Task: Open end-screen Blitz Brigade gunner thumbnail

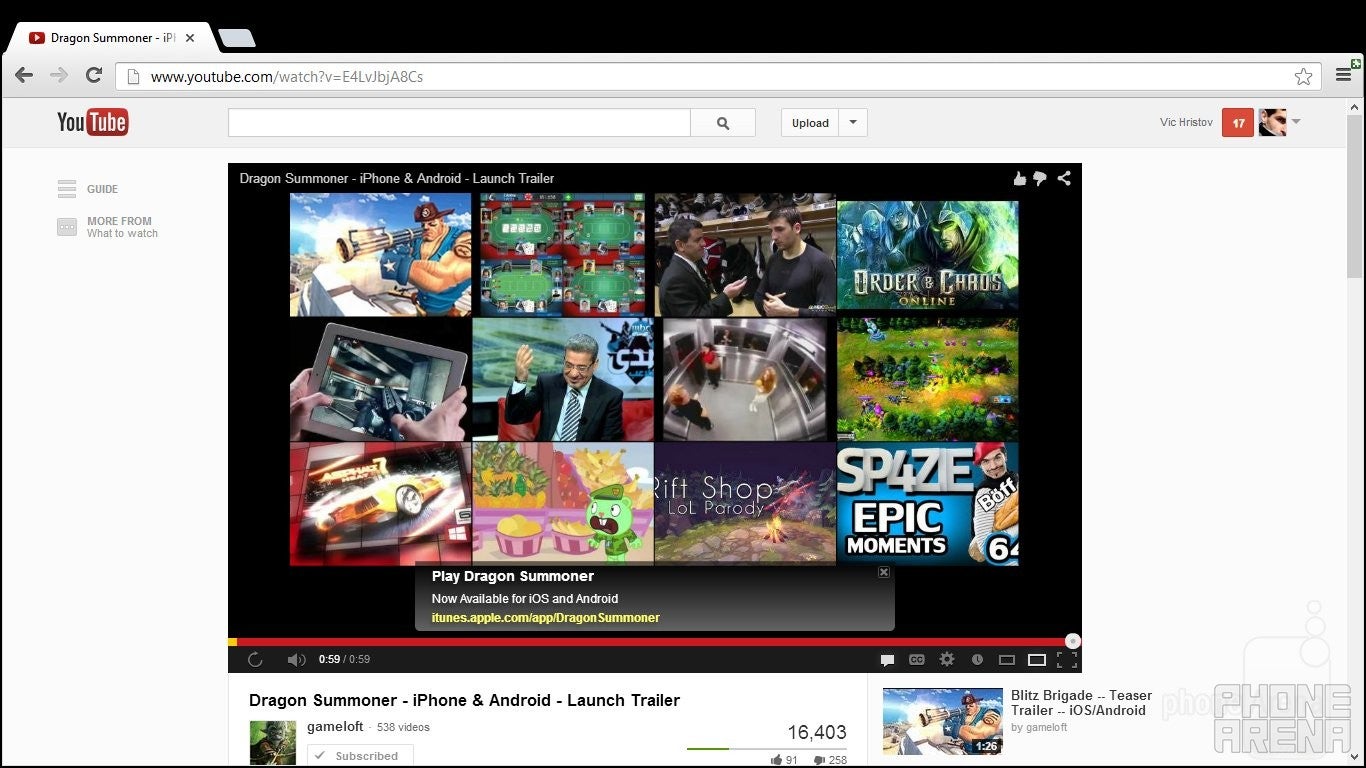Action: (380, 254)
